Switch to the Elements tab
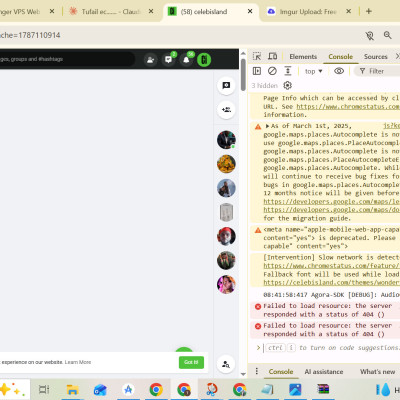The image size is (400, 400). 303,57
